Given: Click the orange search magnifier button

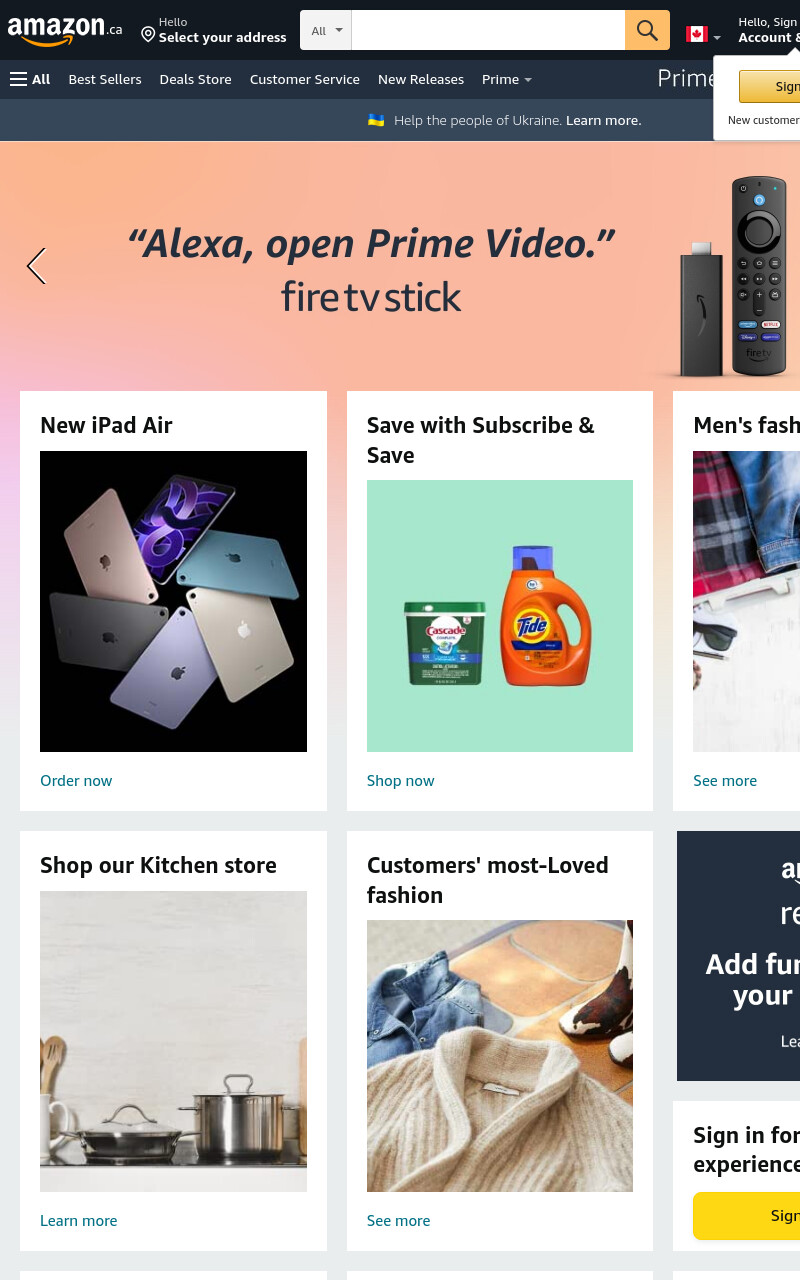Looking at the screenshot, I should [x=647, y=30].
